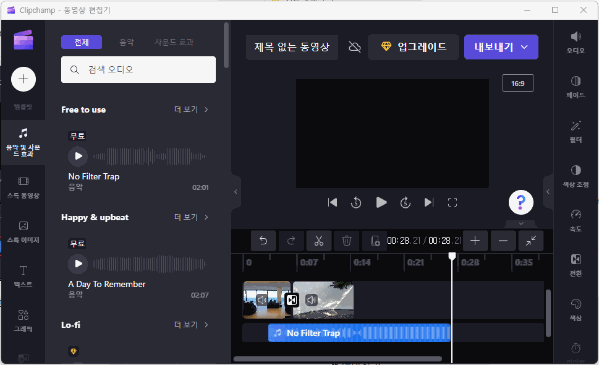This screenshot has width=599, height=365.
Task: Rename the 제목 없는 동영상 project title
Action: [292, 47]
